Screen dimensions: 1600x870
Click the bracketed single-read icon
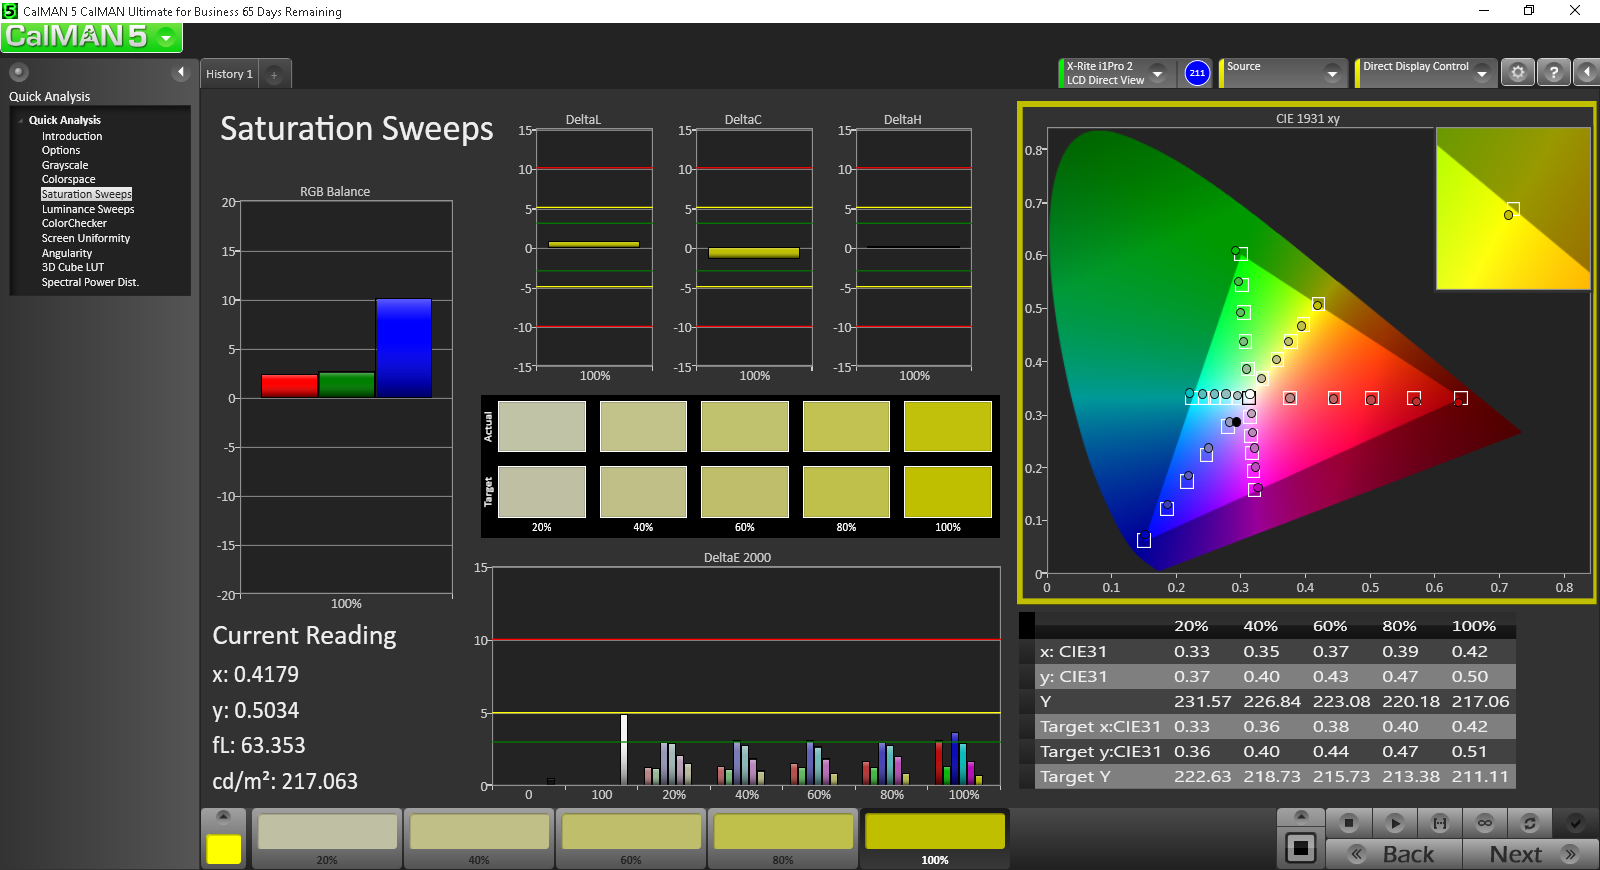pos(1440,823)
